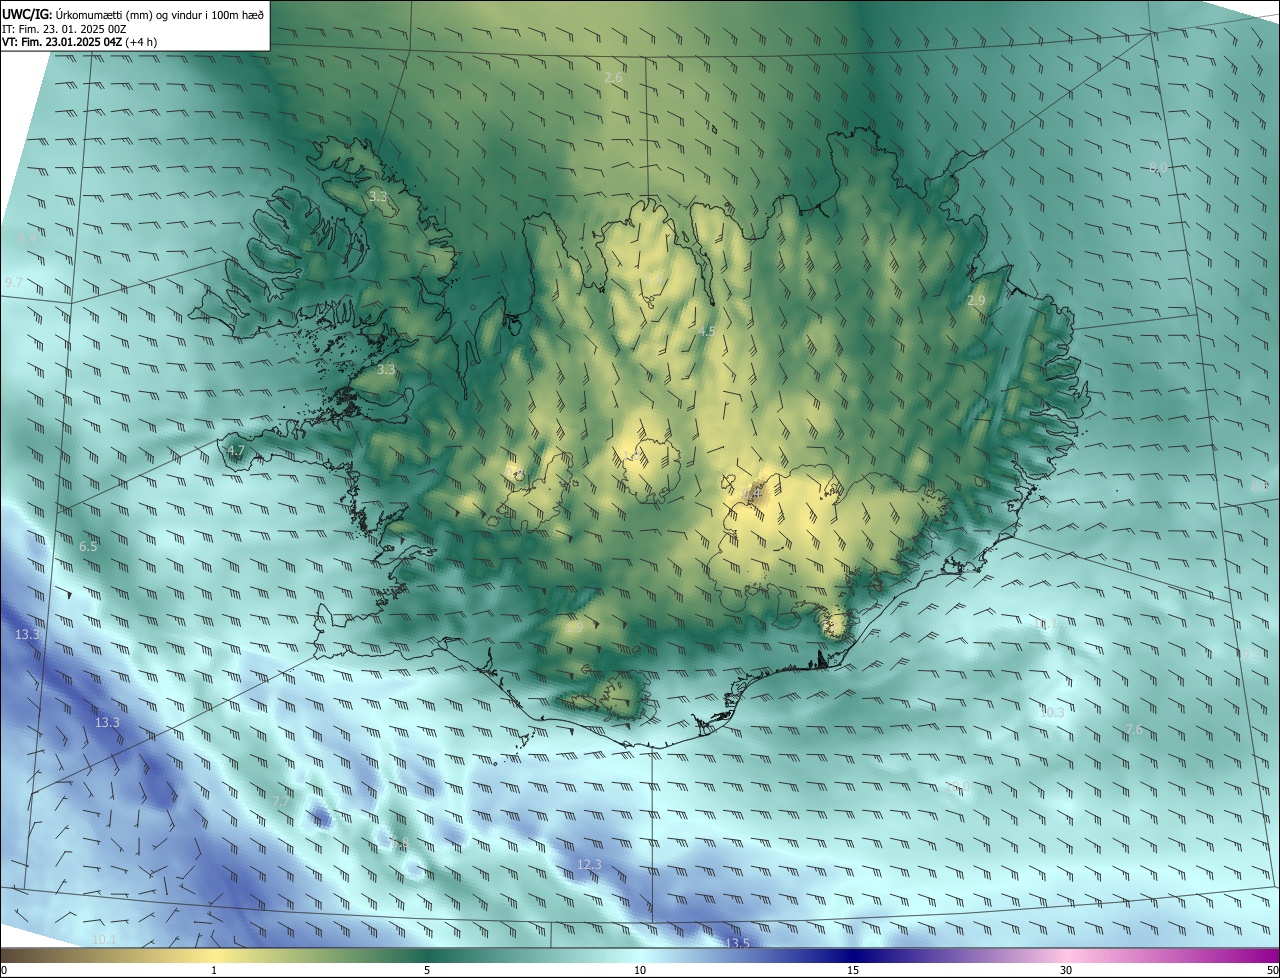The image size is (1280, 978).
Task: Click the 4.5 value label on the map
Action: click(707, 330)
